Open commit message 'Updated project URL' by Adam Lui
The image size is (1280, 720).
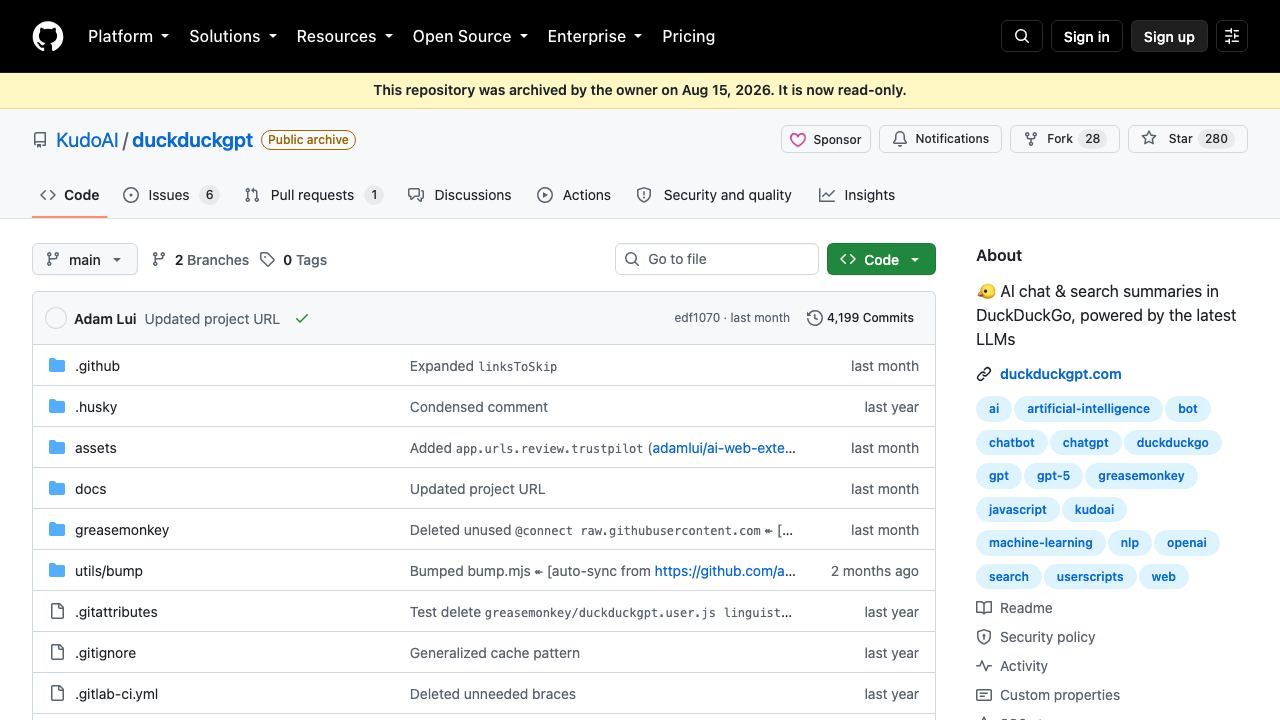[x=212, y=319]
